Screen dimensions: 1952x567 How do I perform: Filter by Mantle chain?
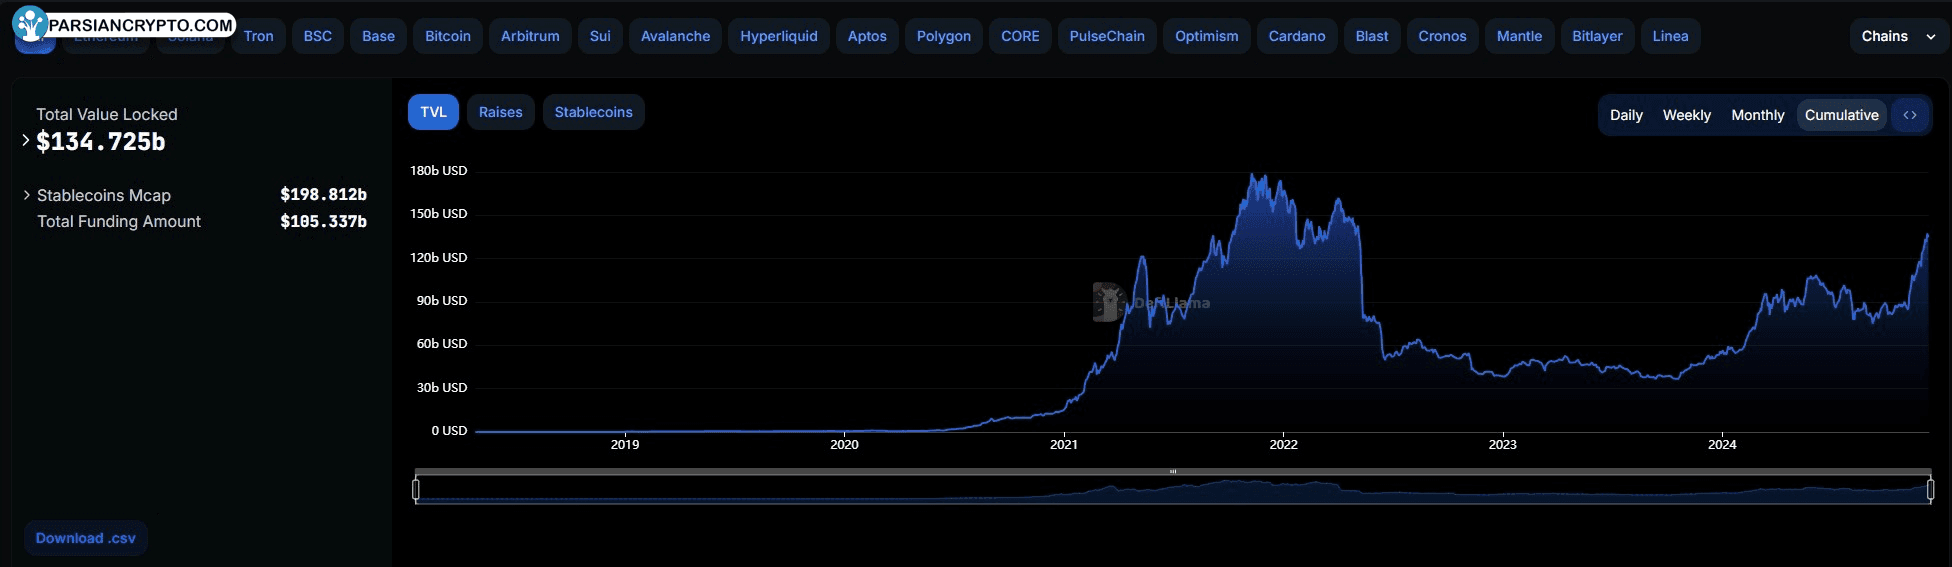click(x=1519, y=36)
